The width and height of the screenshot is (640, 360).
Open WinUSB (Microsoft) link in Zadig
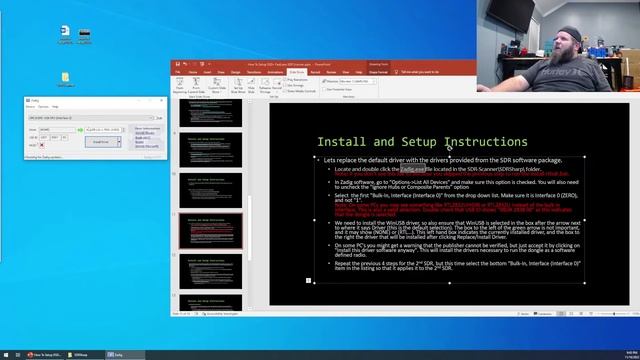(x=147, y=146)
